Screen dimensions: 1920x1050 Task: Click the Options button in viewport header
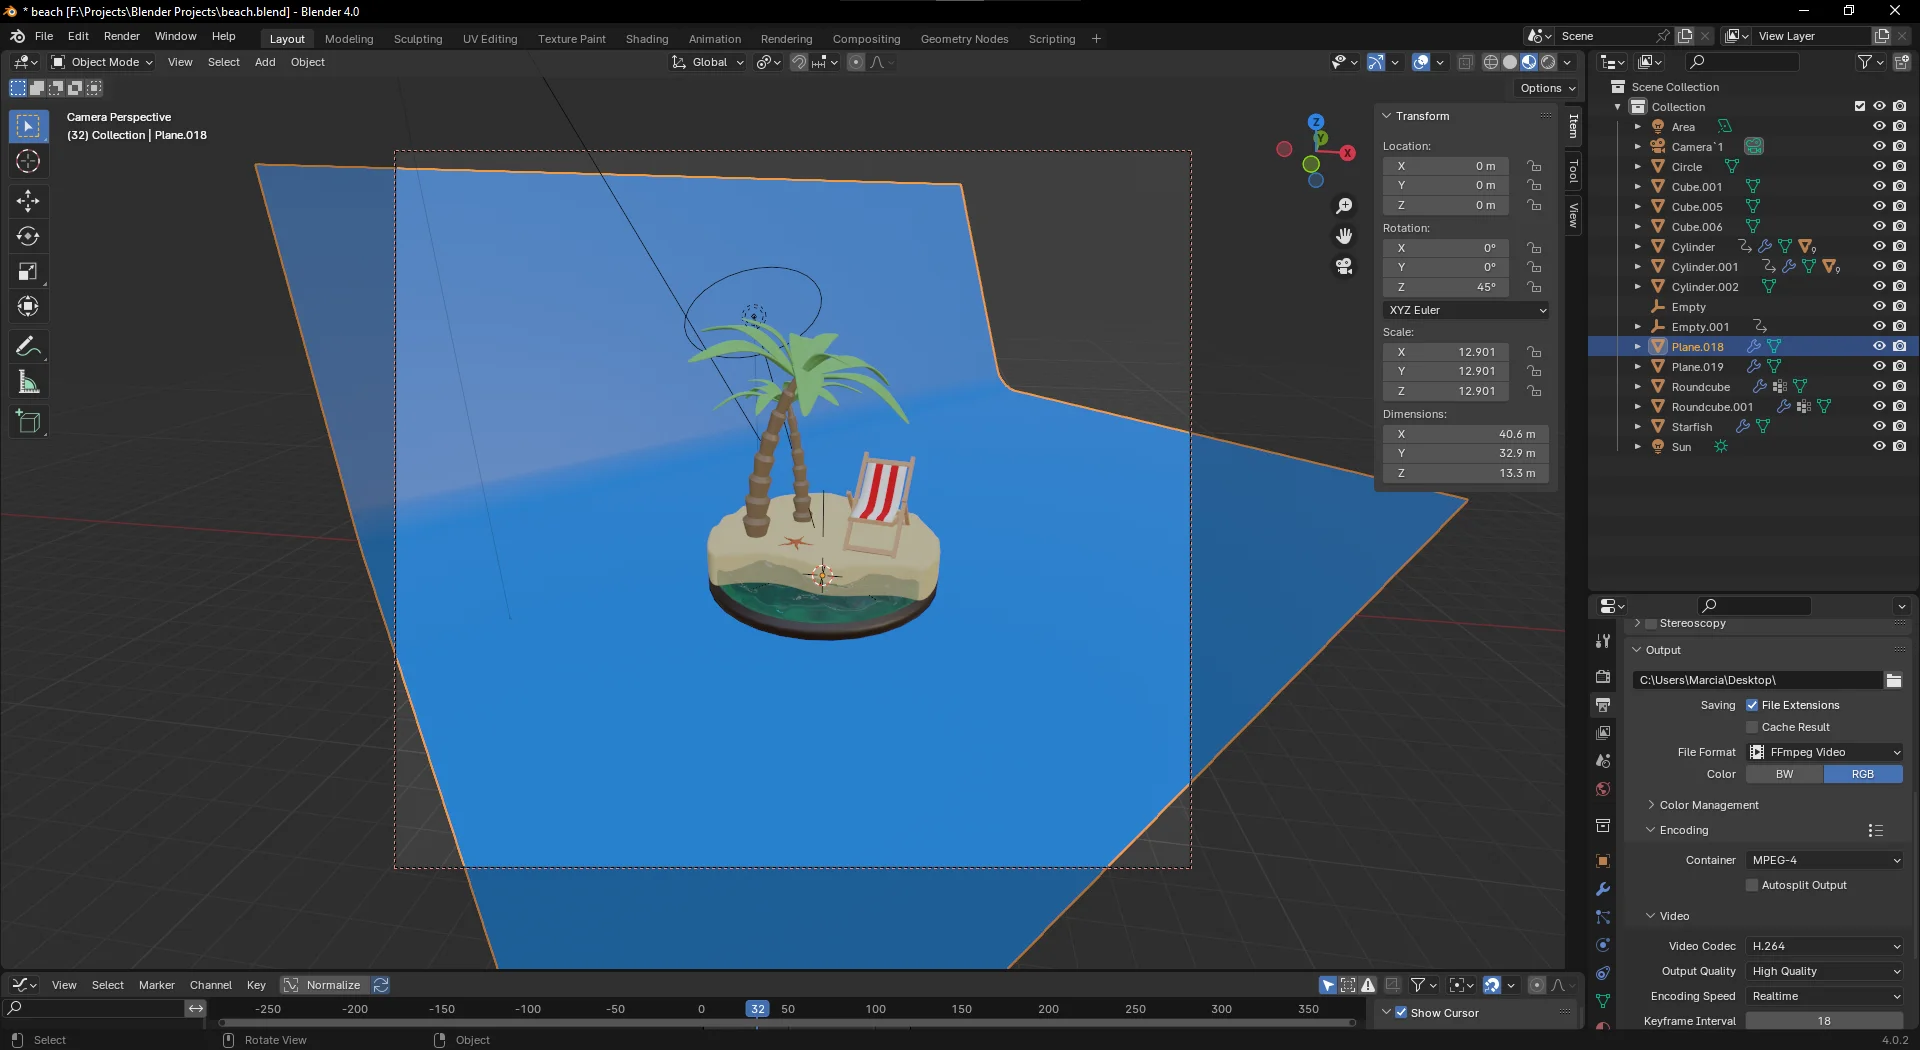click(1547, 88)
